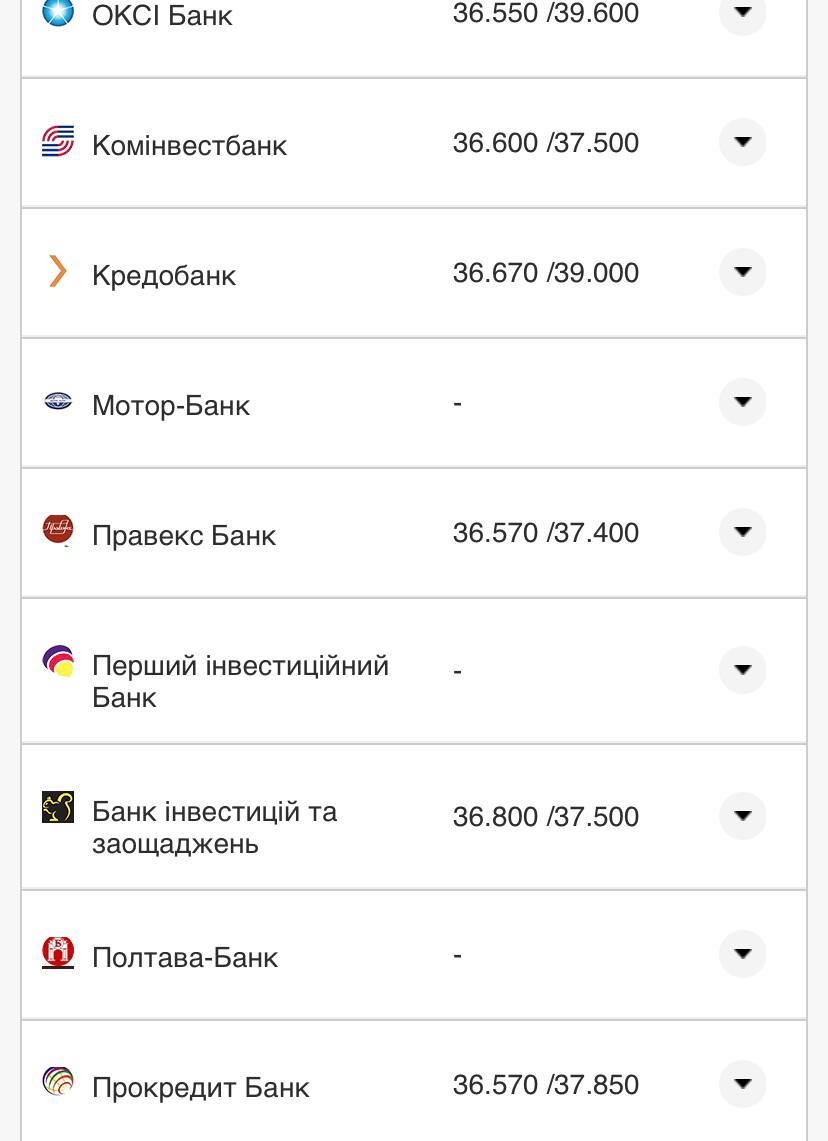Click the OKCI Bank logo icon

[58, 12]
